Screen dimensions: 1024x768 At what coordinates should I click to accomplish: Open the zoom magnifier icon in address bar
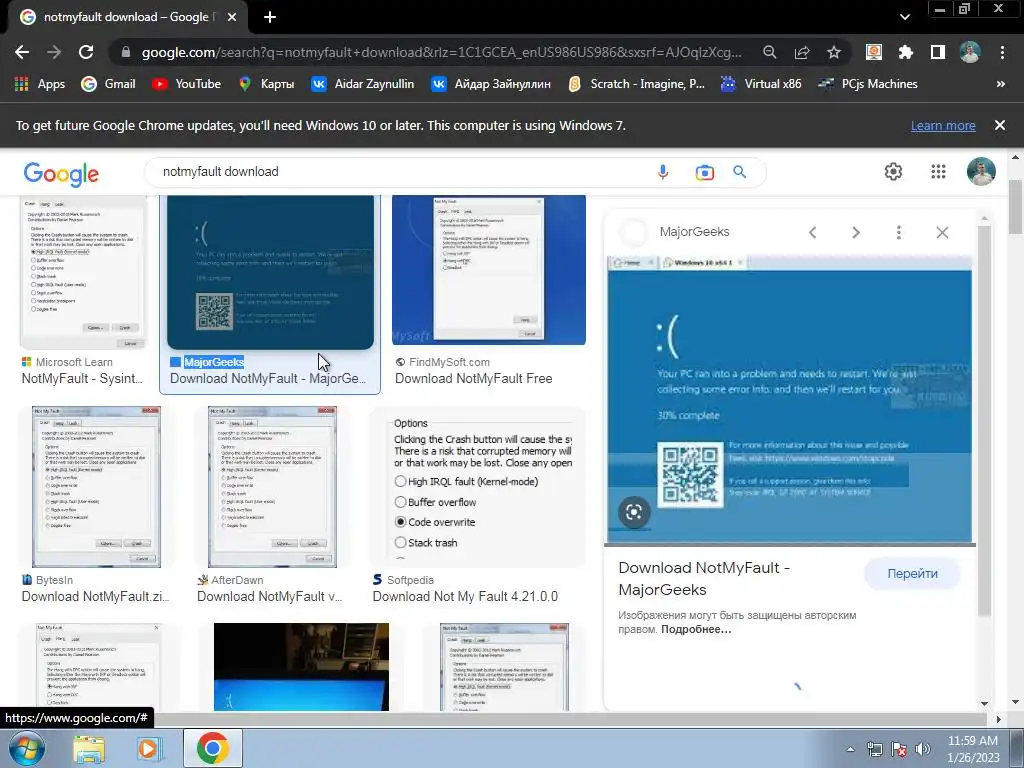[770, 52]
